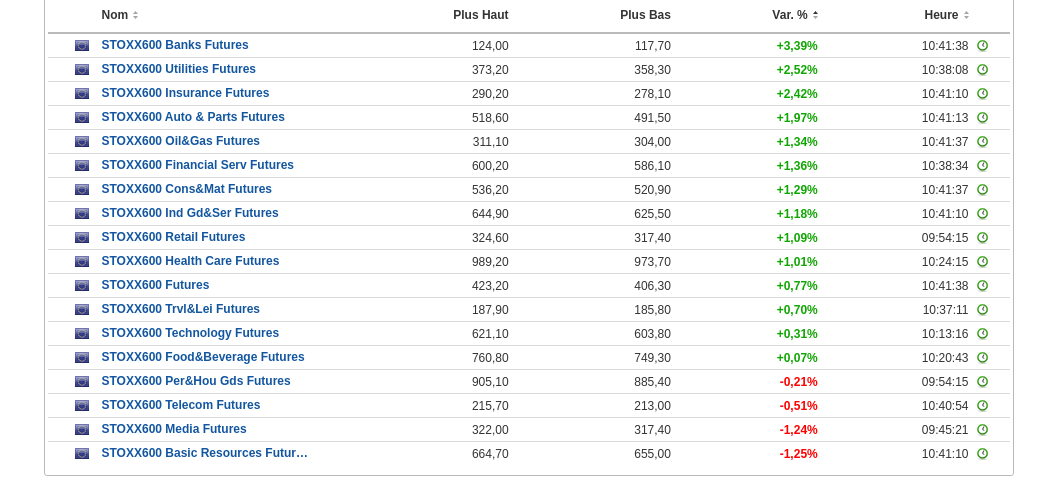Click the clock icon on Utilities Futures row
Screen dimensions: 1046x500
982,70
